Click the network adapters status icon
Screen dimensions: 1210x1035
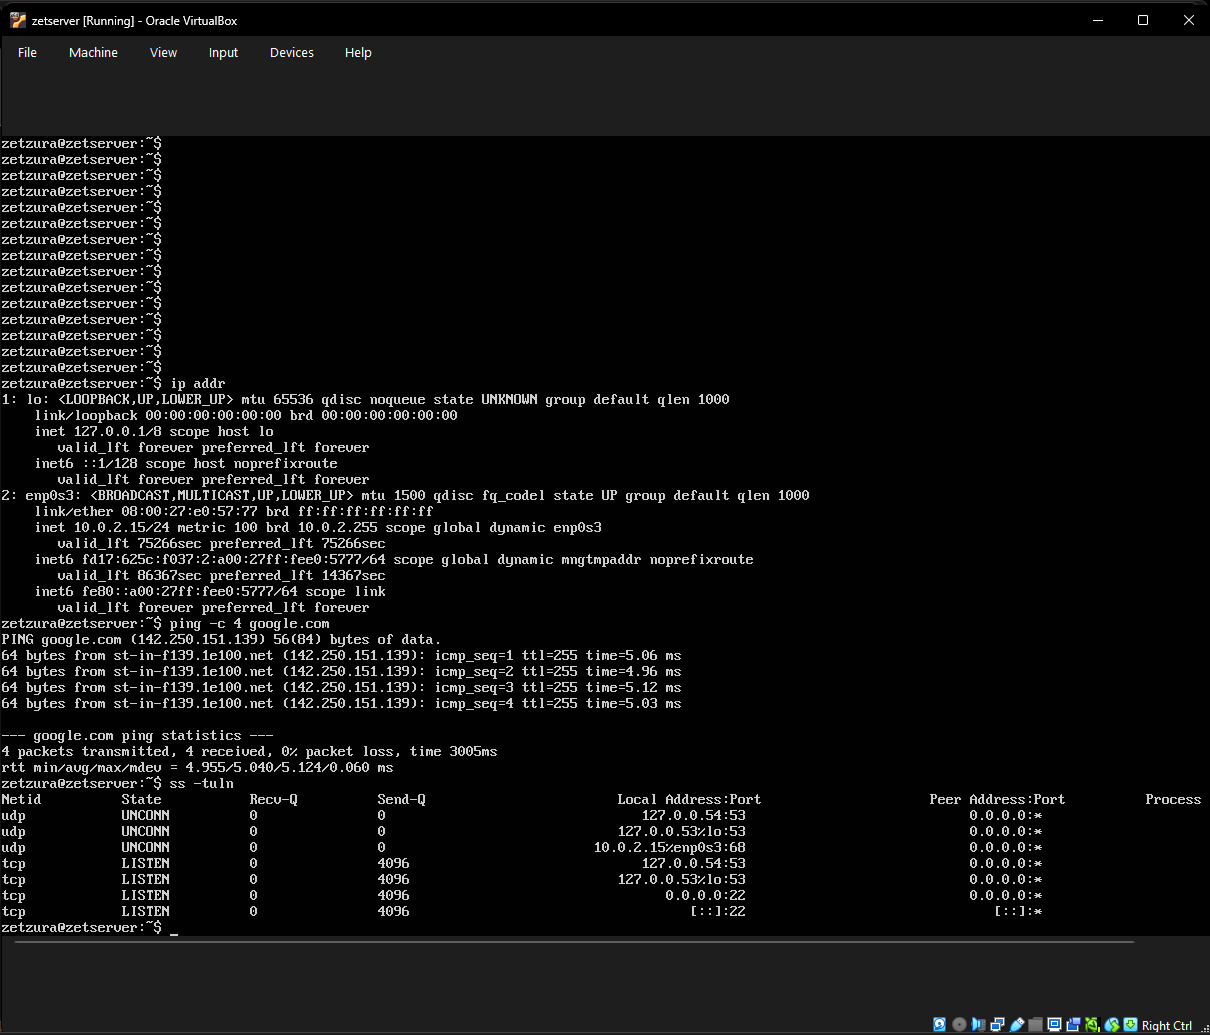[x=998, y=1025]
